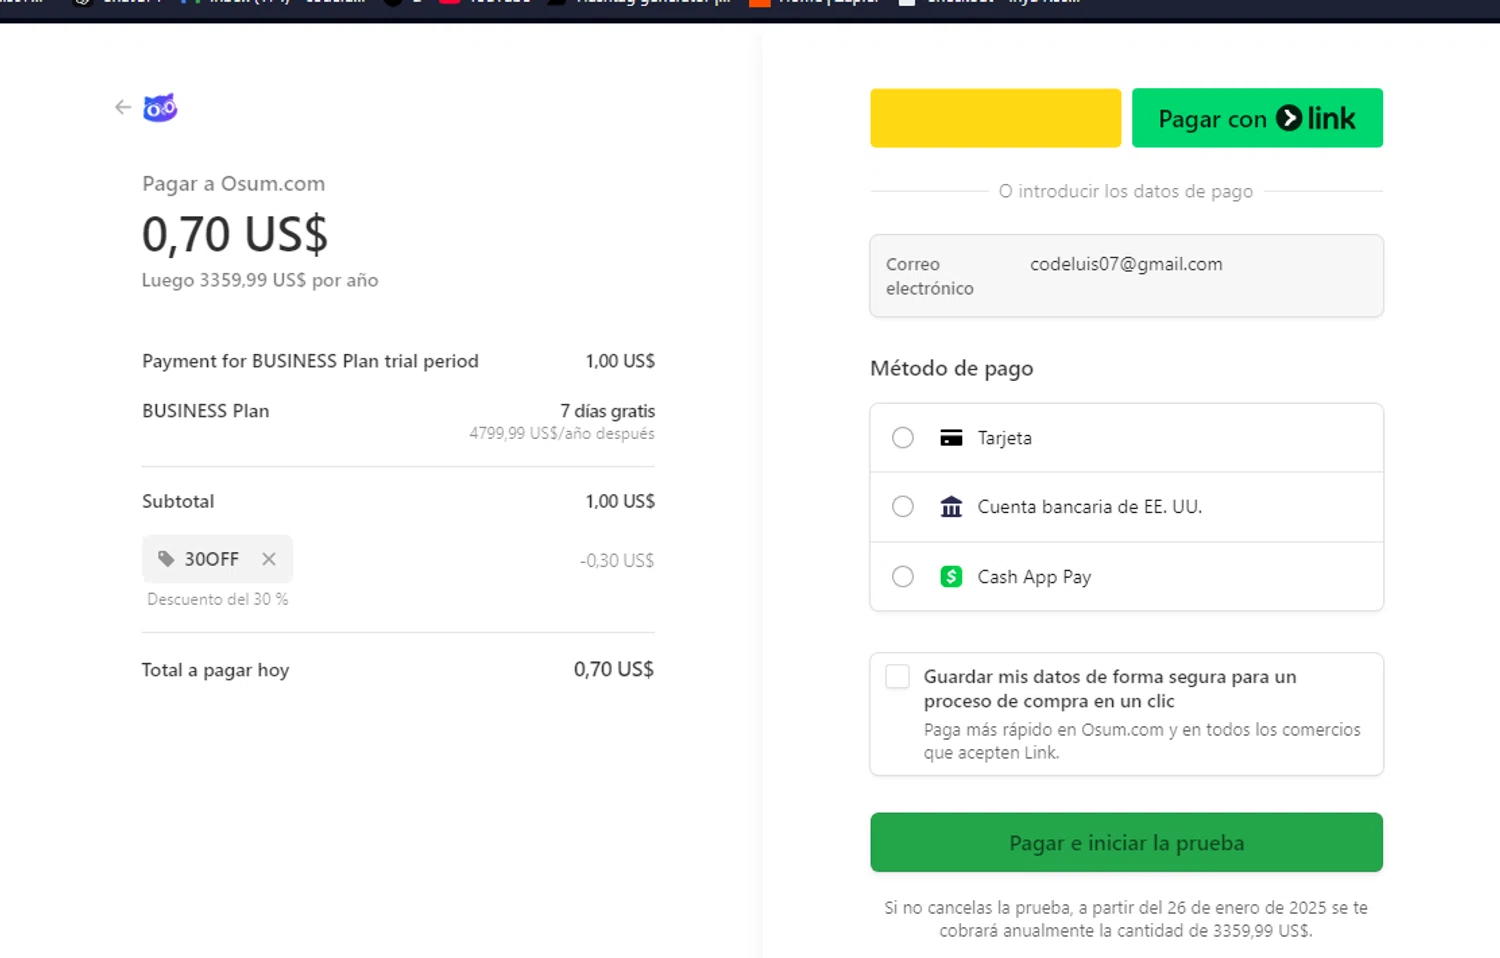This screenshot has height=958, width=1500.
Task: Click the Cuenta bancaria de EE. UU. label
Action: (x=1089, y=507)
